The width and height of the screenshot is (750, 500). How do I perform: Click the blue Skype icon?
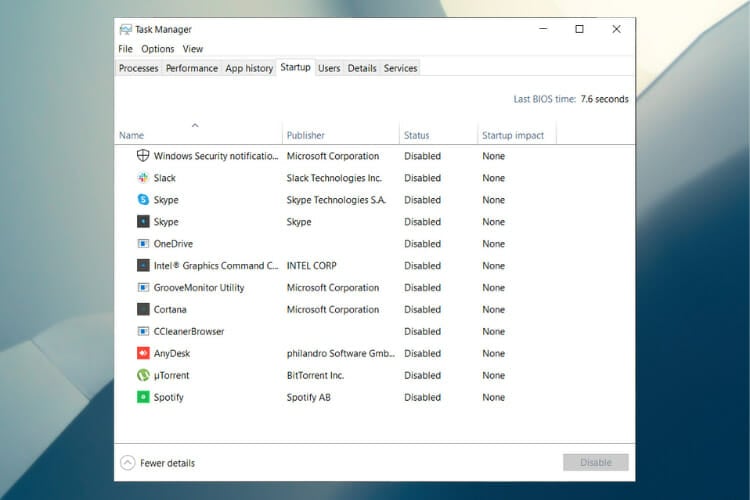[143, 200]
